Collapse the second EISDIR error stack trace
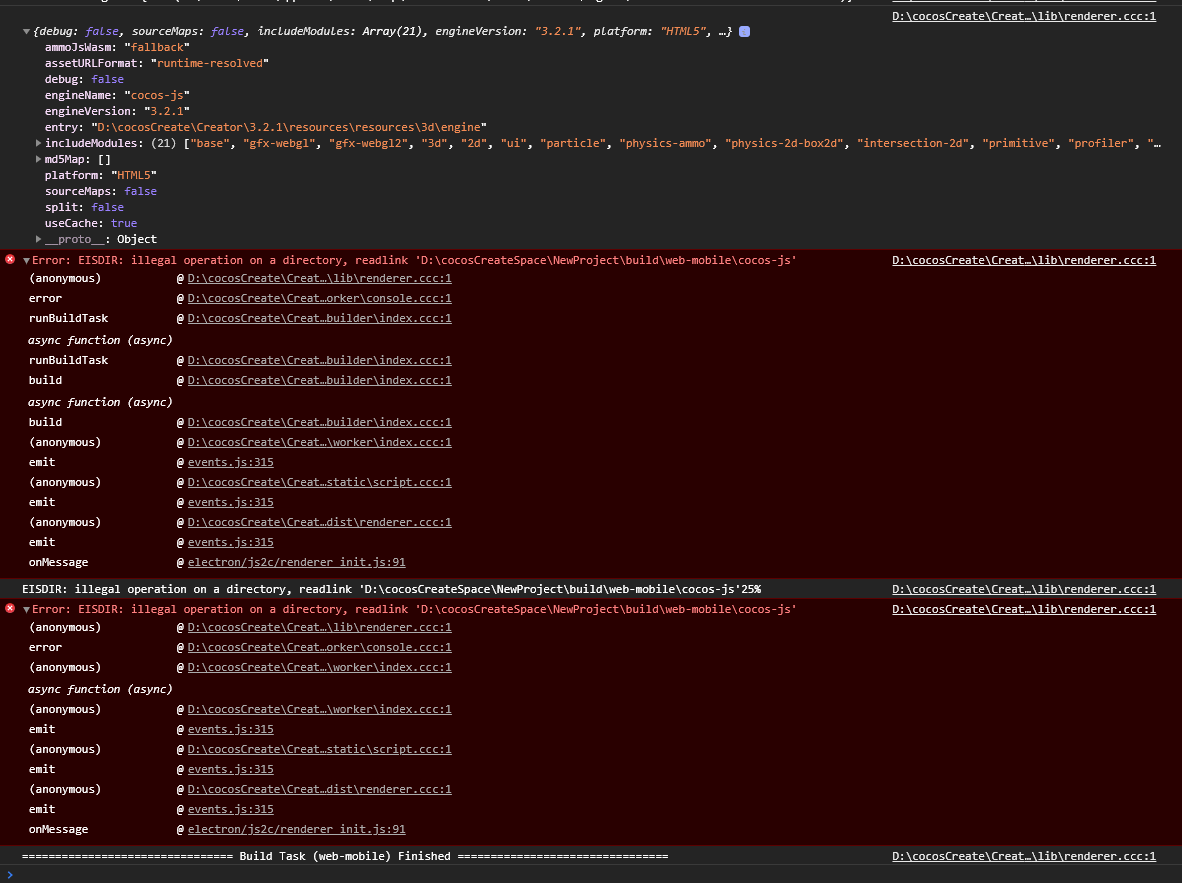The image size is (1182, 883). pyautogui.click(x=26, y=610)
